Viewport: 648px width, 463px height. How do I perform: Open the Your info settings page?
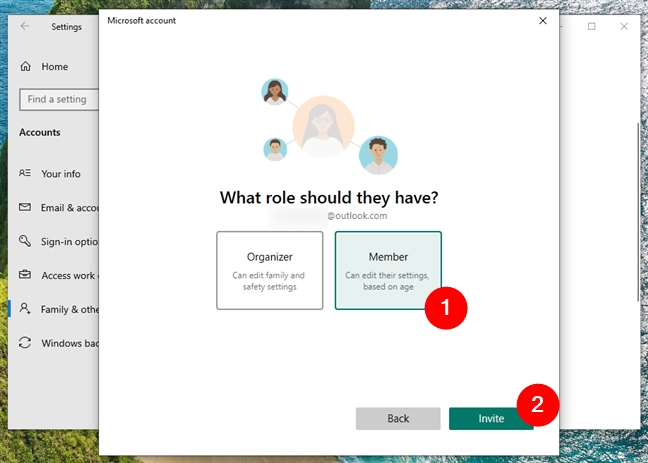[61, 174]
